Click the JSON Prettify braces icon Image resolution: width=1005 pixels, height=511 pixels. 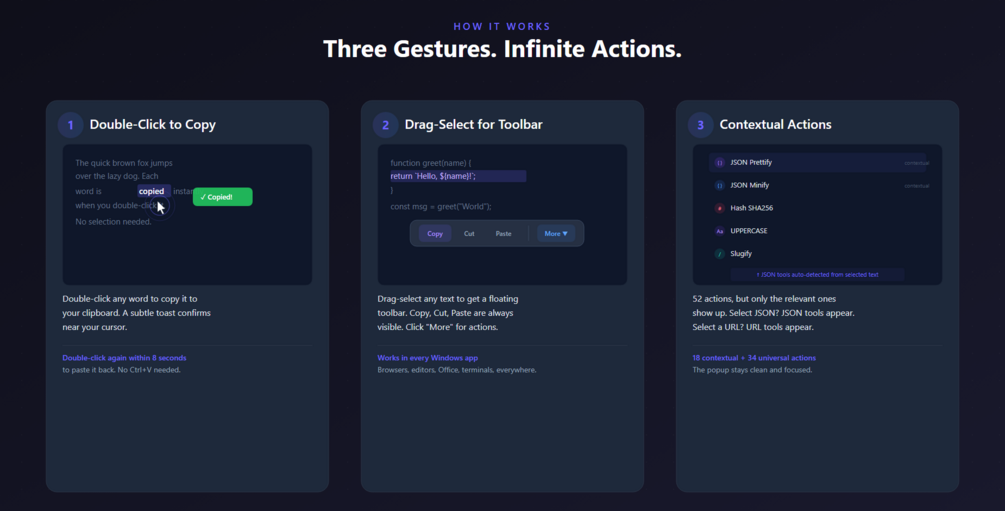tap(719, 162)
